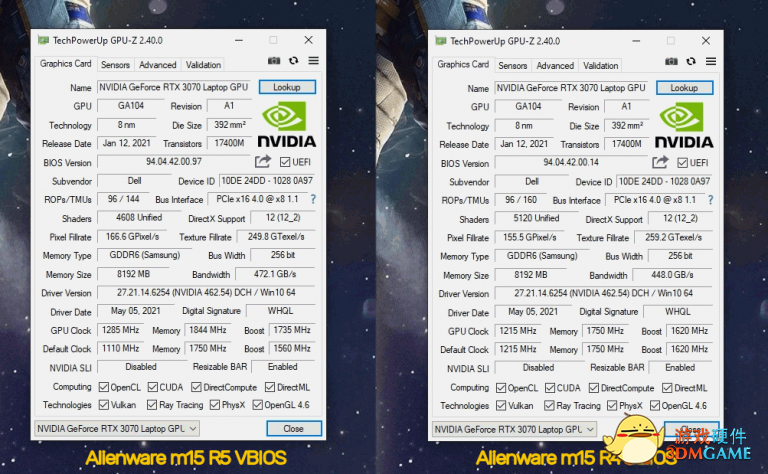Image resolution: width=768 pixels, height=474 pixels.
Task: Toggle DirectCompute checkbox in left window
Action: tap(196, 387)
